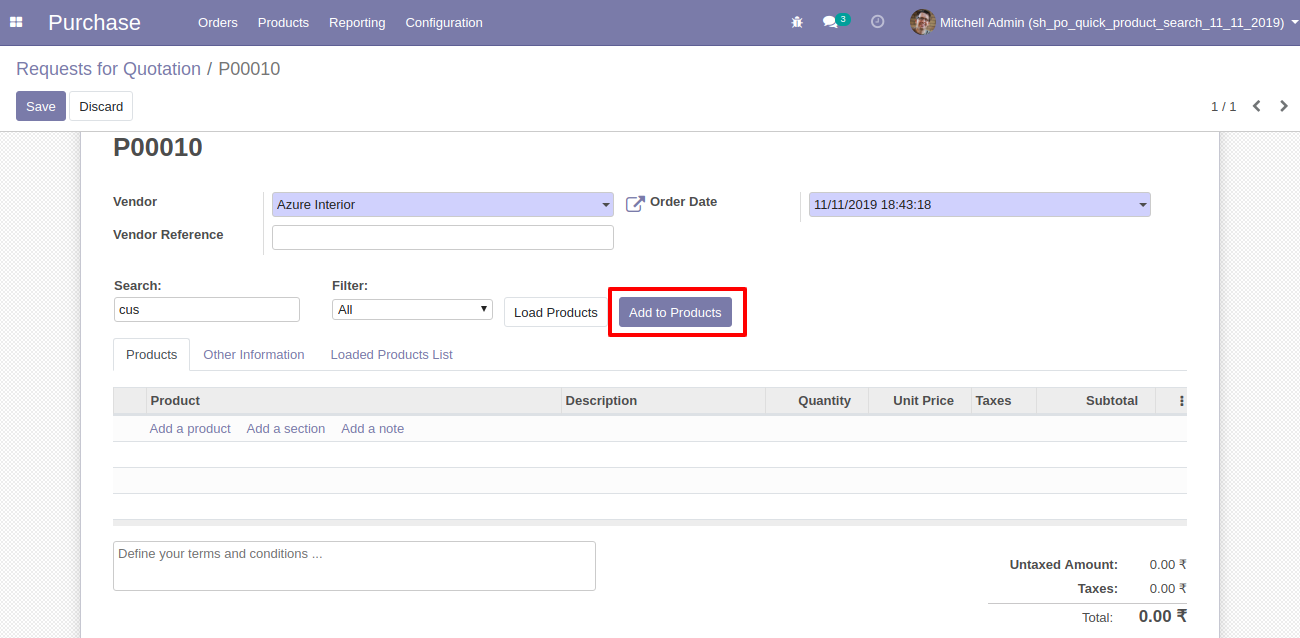The width and height of the screenshot is (1300, 638).
Task: Open the Products menu in top bar
Action: point(283,22)
